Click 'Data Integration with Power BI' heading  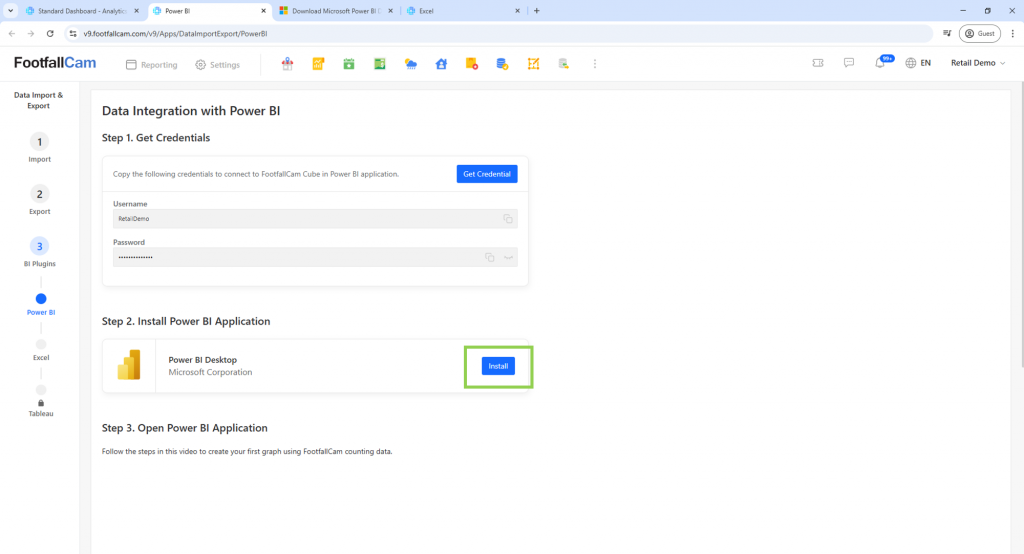tap(191, 110)
